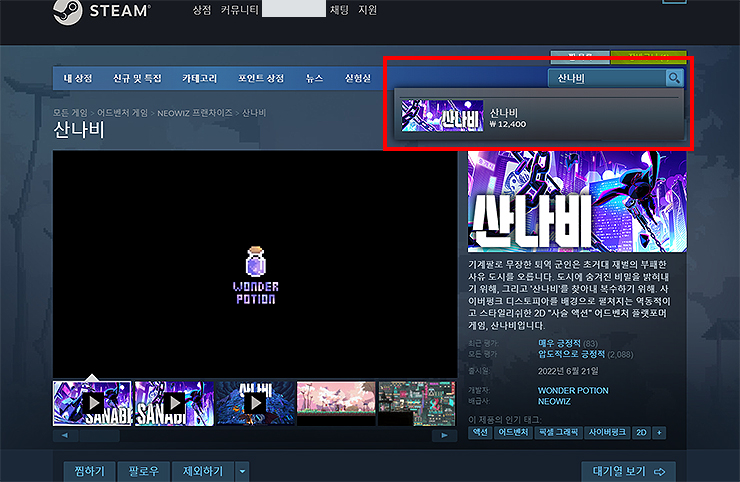Click the plus button to add tags
740x482 pixels.
tap(659, 432)
